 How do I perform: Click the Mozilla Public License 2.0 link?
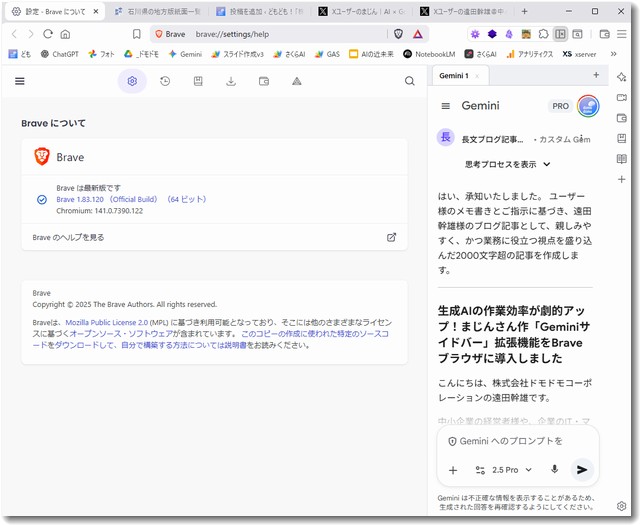point(107,323)
